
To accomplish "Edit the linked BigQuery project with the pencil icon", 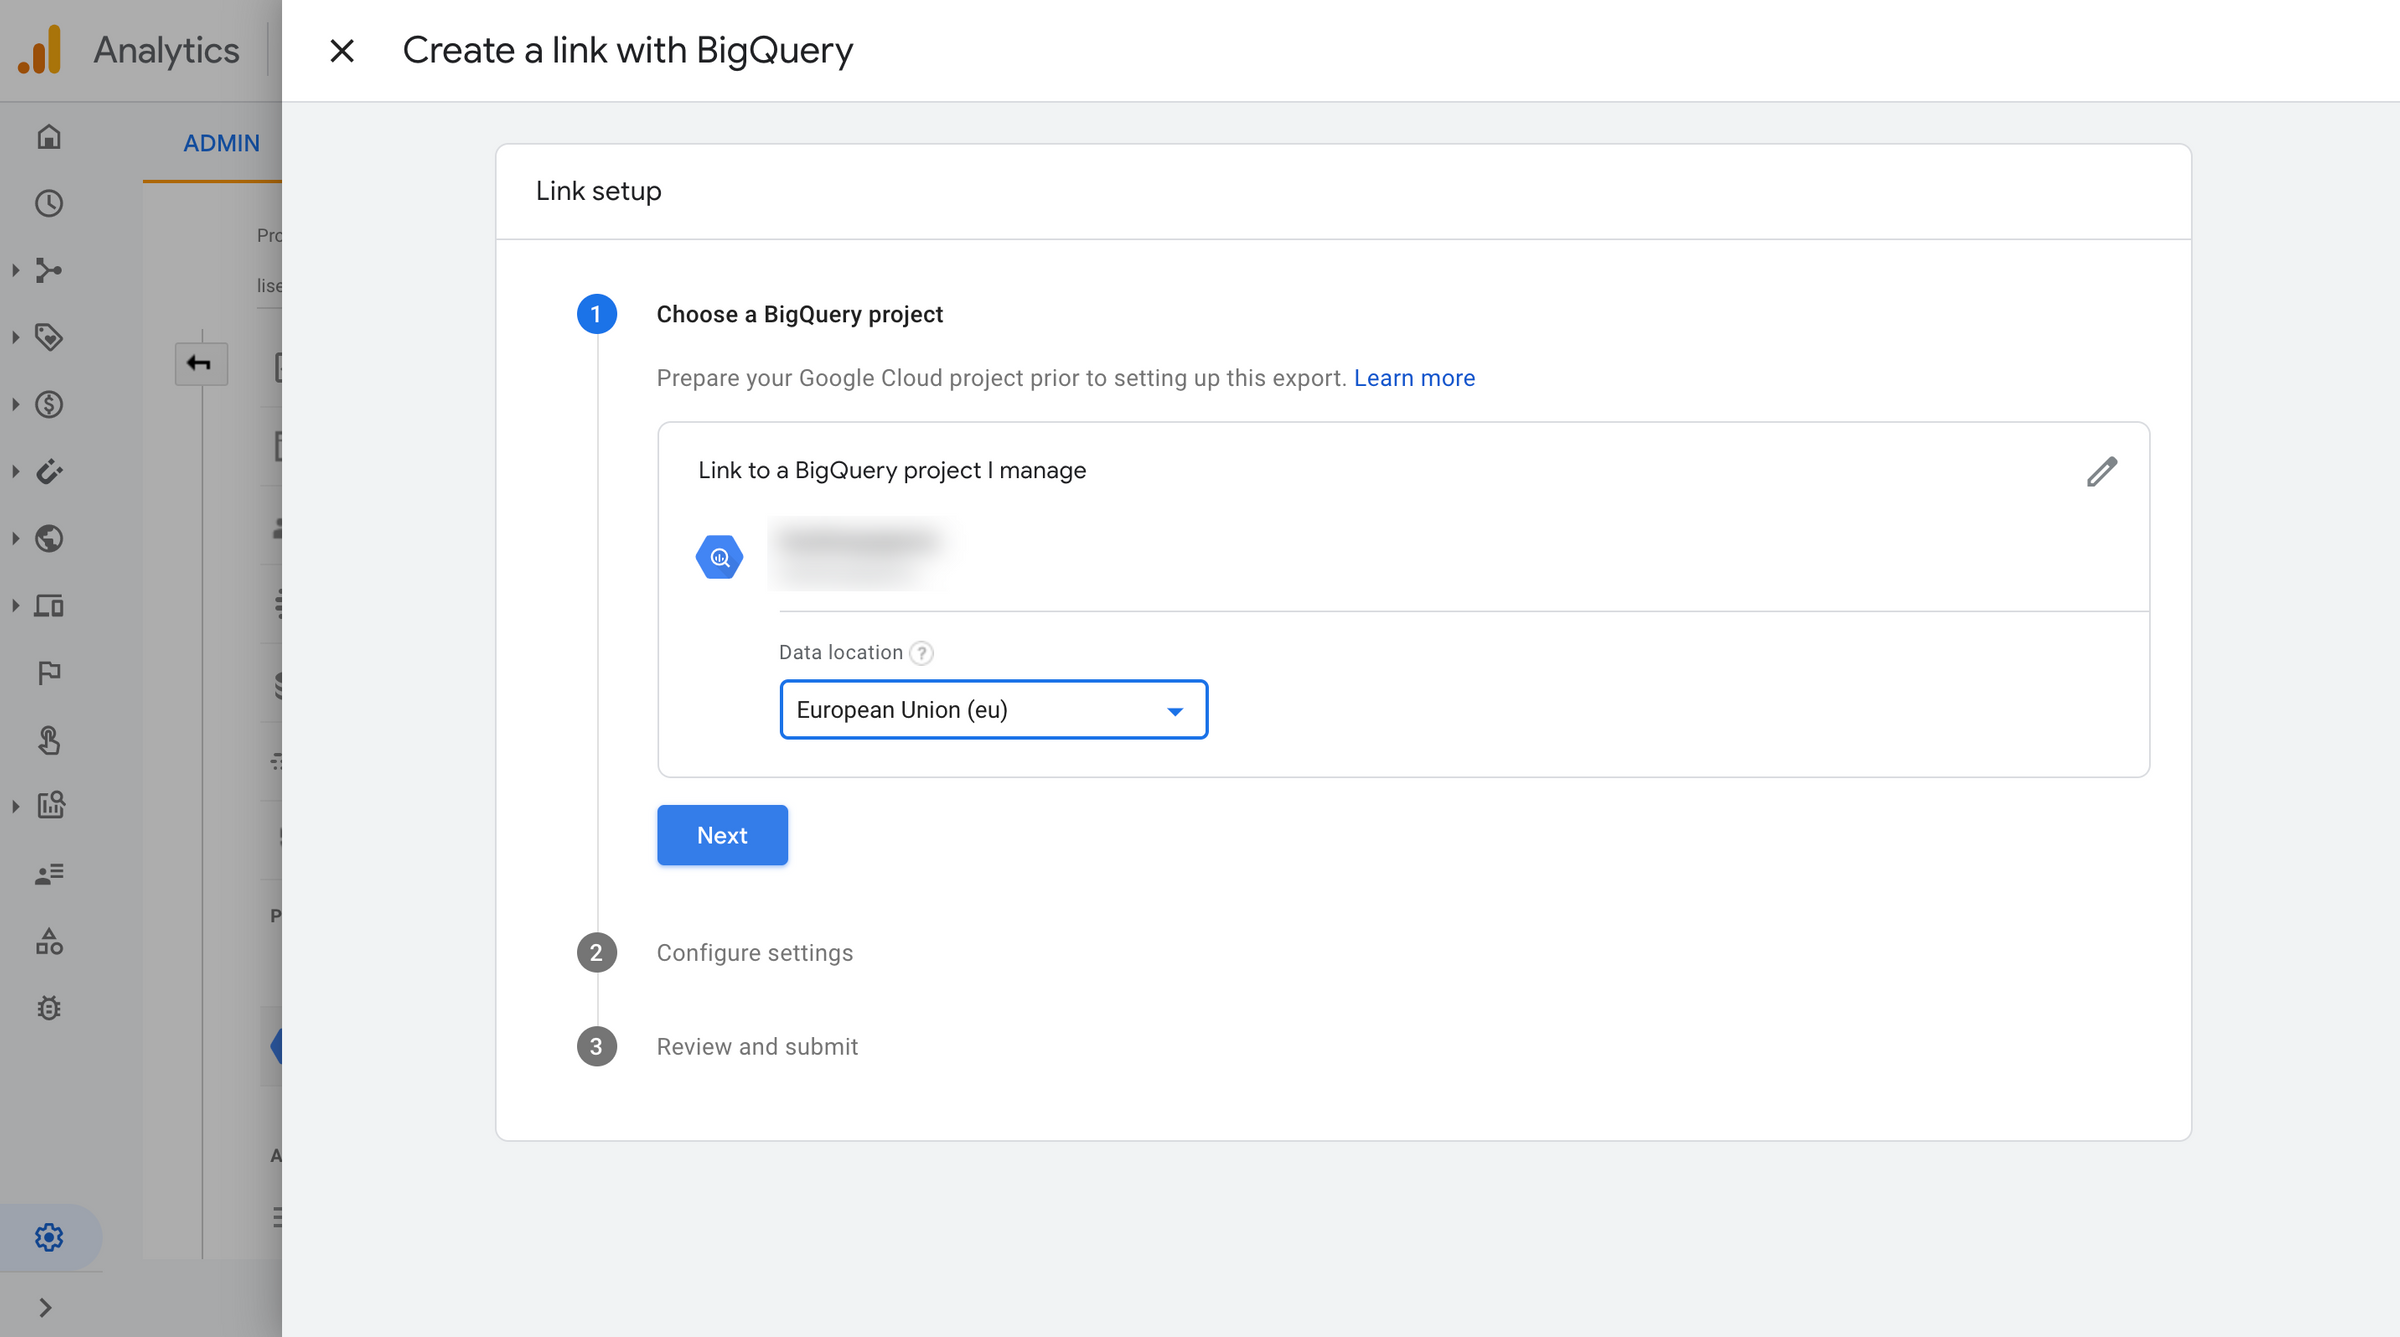I will (2101, 470).
